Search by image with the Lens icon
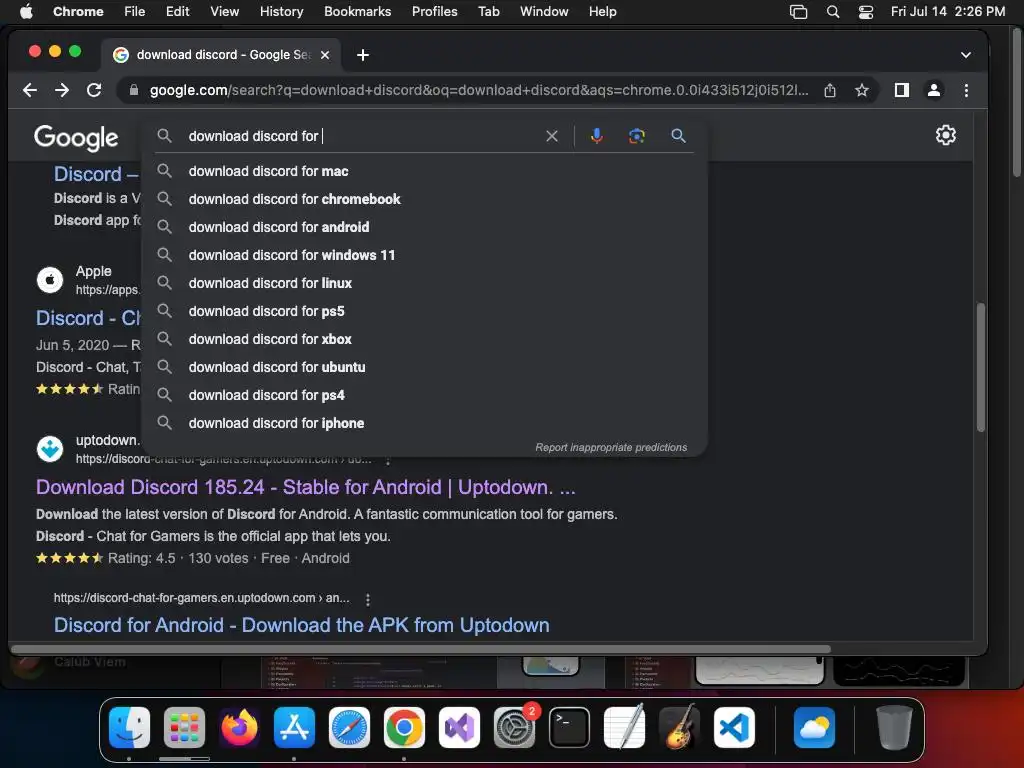The width and height of the screenshot is (1024, 768). coord(637,136)
